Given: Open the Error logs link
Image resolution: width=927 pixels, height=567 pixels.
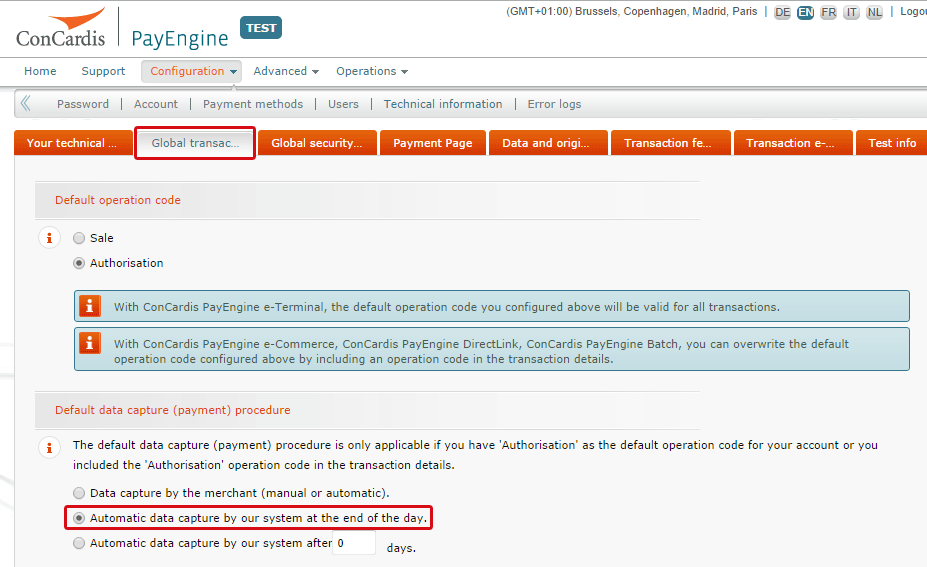Looking at the screenshot, I should point(554,104).
